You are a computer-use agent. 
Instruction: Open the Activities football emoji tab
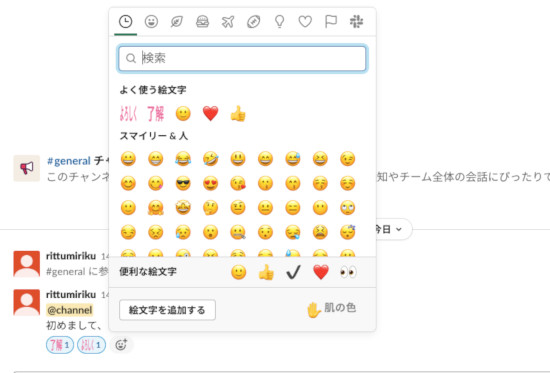click(x=254, y=22)
